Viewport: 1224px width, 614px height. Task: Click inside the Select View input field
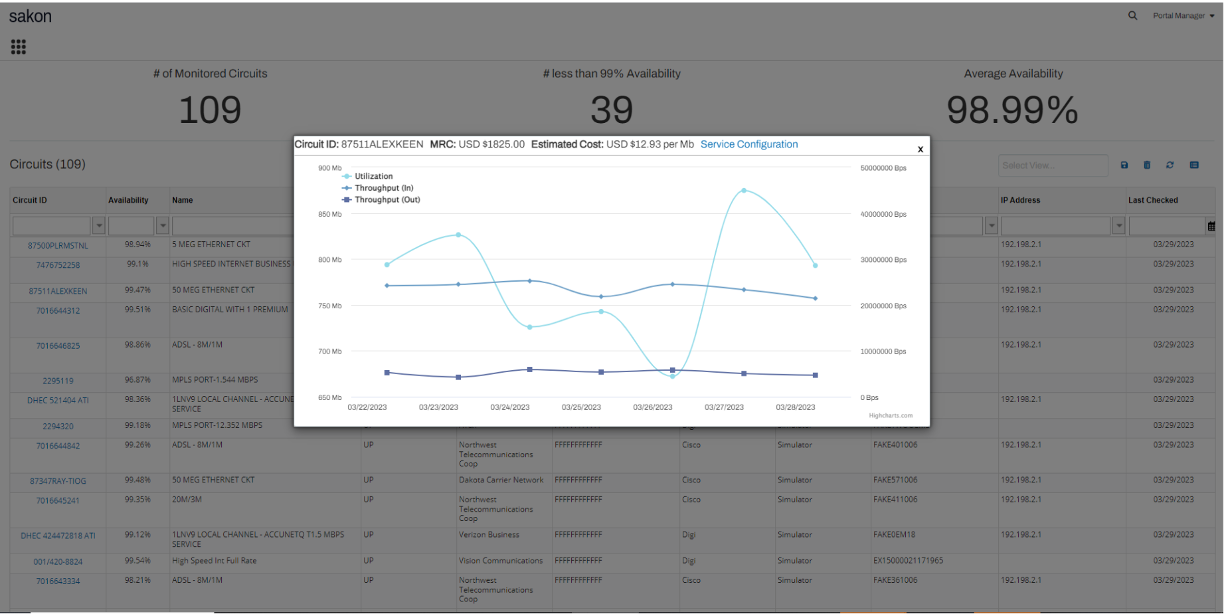pyautogui.click(x=1052, y=165)
